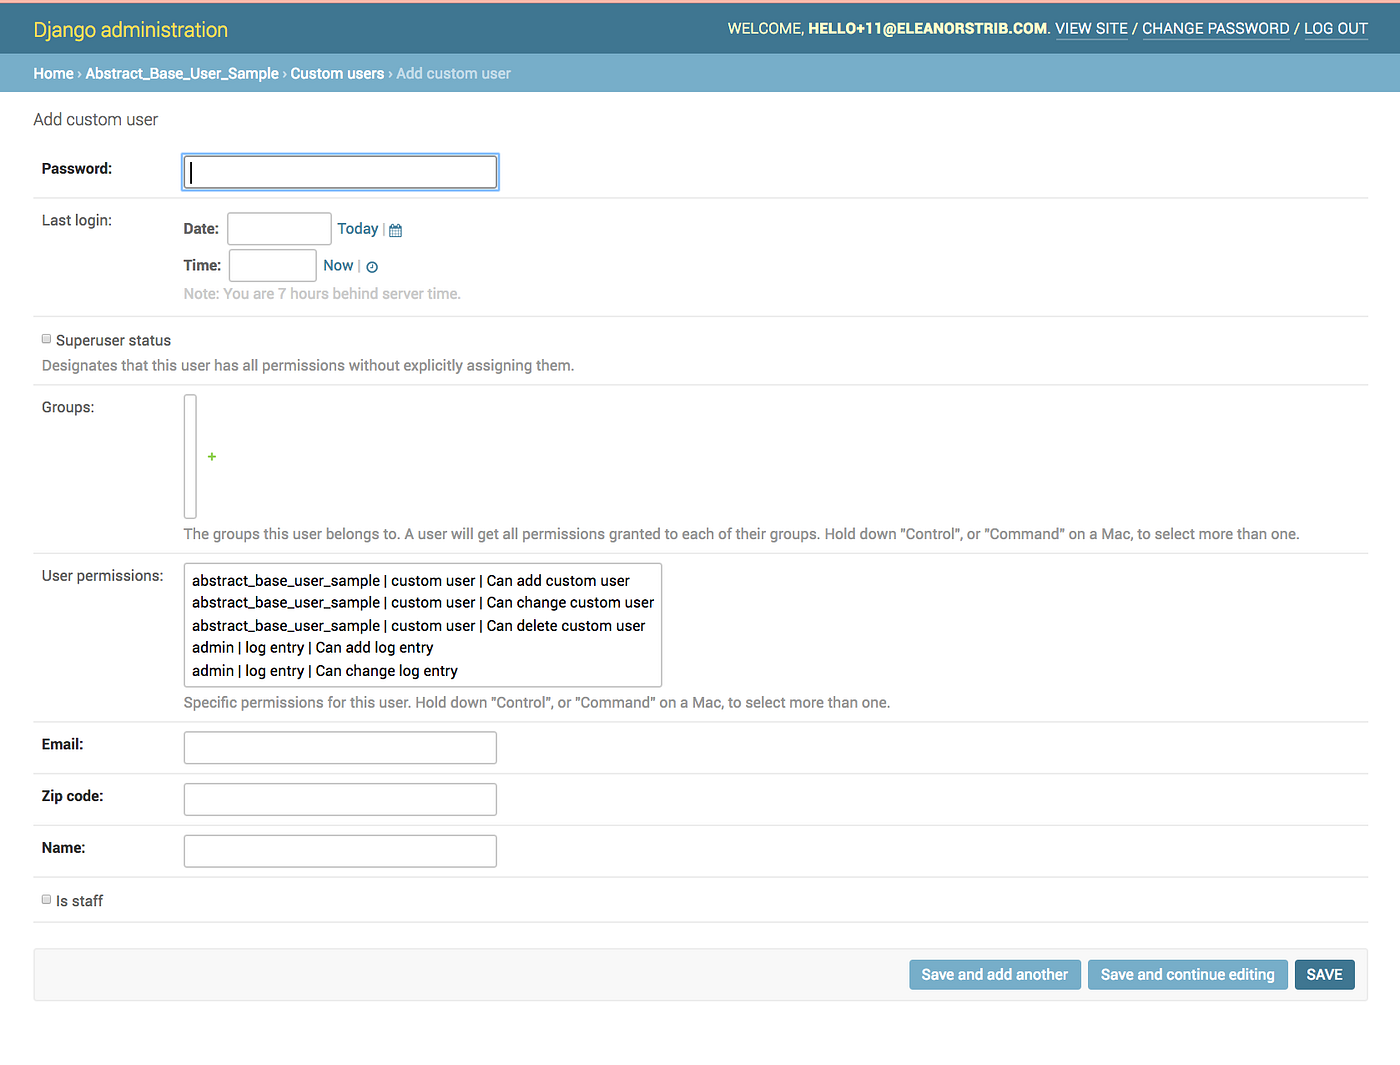Focus the Password input field

coord(339,171)
